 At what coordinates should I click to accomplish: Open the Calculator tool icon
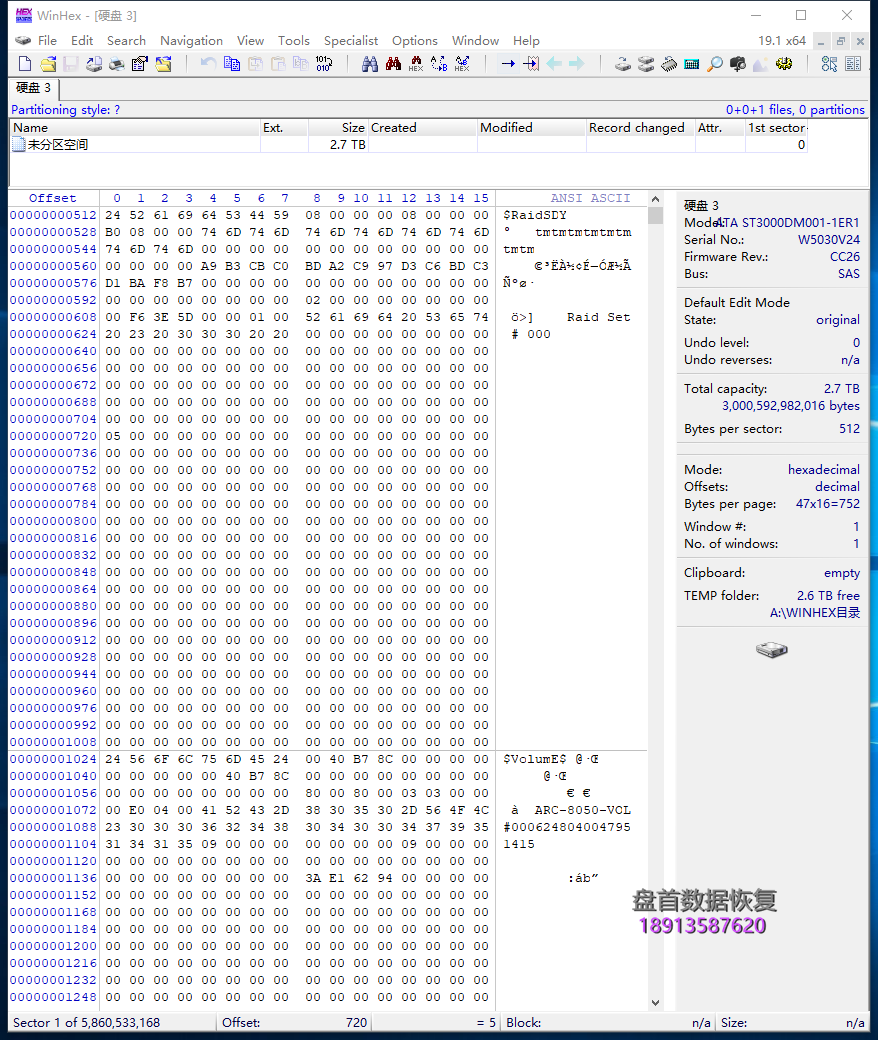click(x=692, y=64)
